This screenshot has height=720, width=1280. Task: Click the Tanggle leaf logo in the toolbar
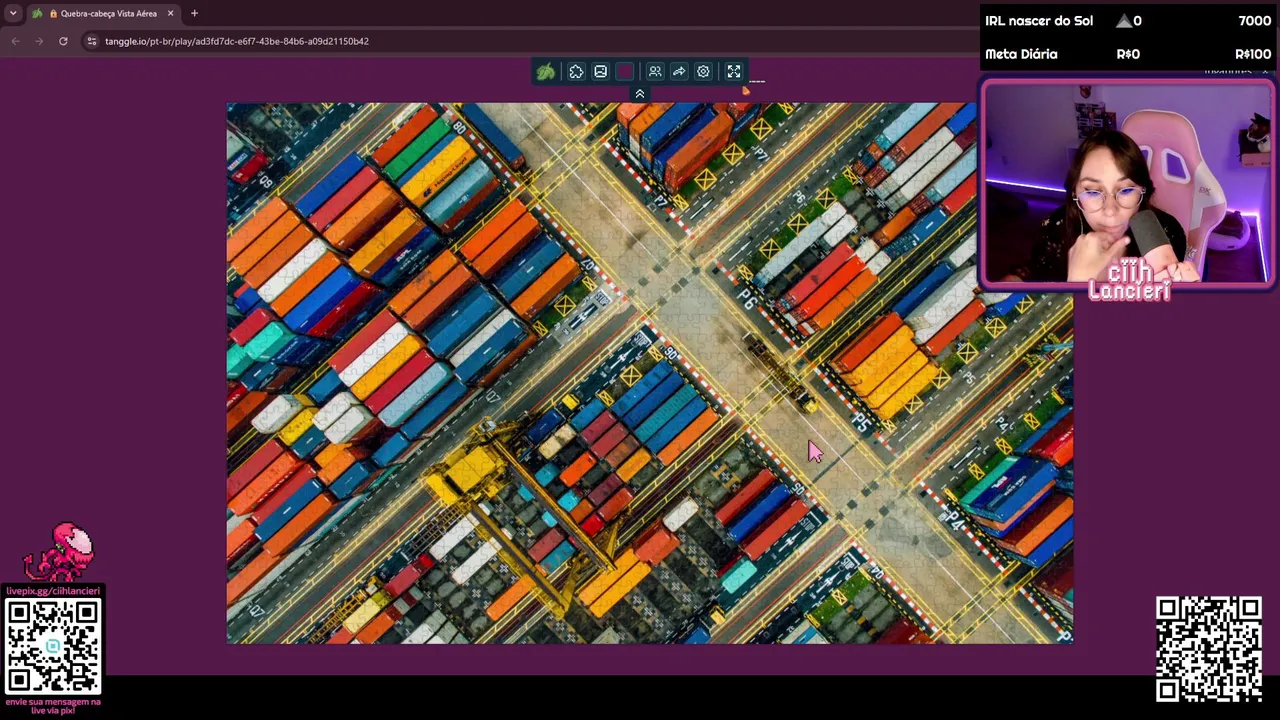546,72
